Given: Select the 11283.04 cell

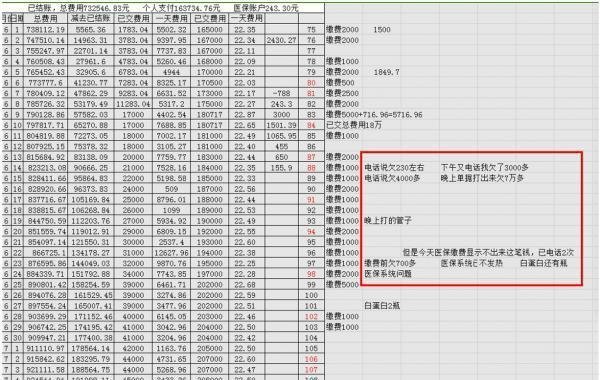Looking at the screenshot, I should [x=133, y=104].
